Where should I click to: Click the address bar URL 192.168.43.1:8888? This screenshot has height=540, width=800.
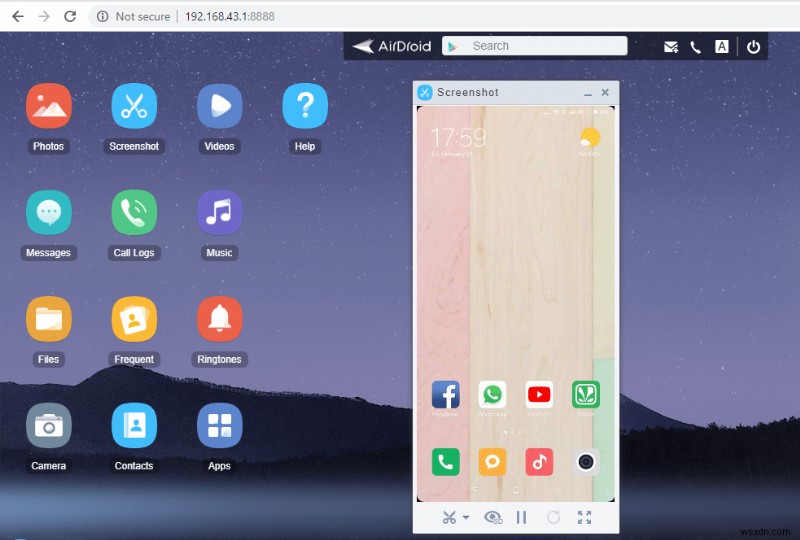230,16
